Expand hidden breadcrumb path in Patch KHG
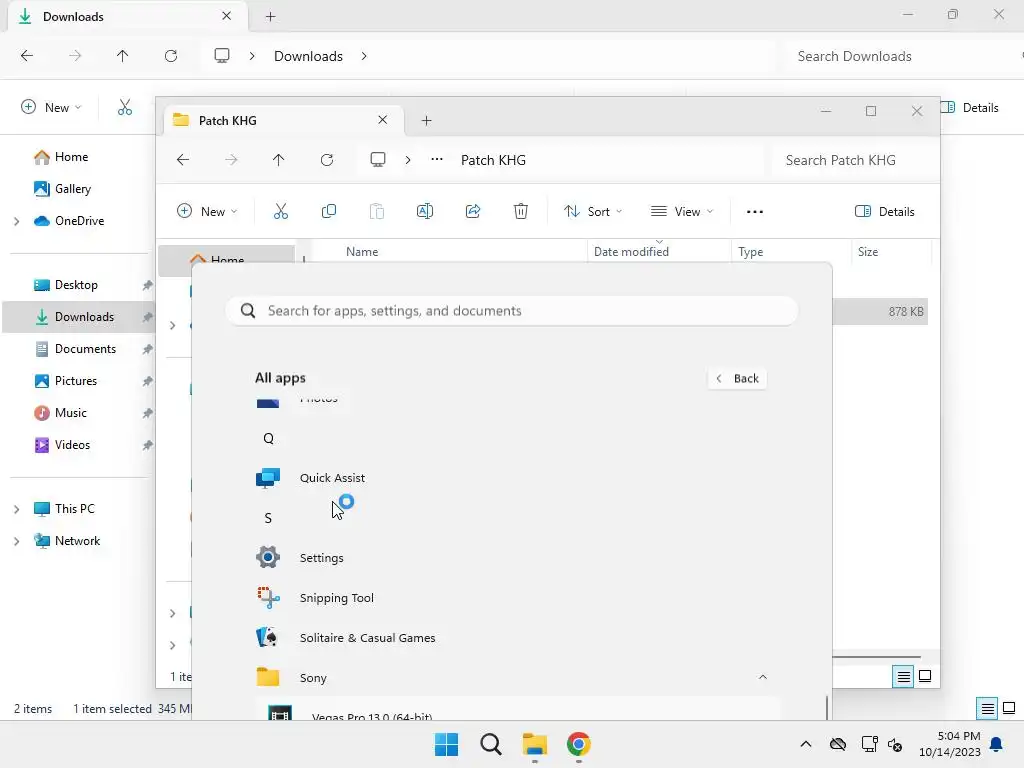This screenshot has height=768, width=1024. (437, 160)
